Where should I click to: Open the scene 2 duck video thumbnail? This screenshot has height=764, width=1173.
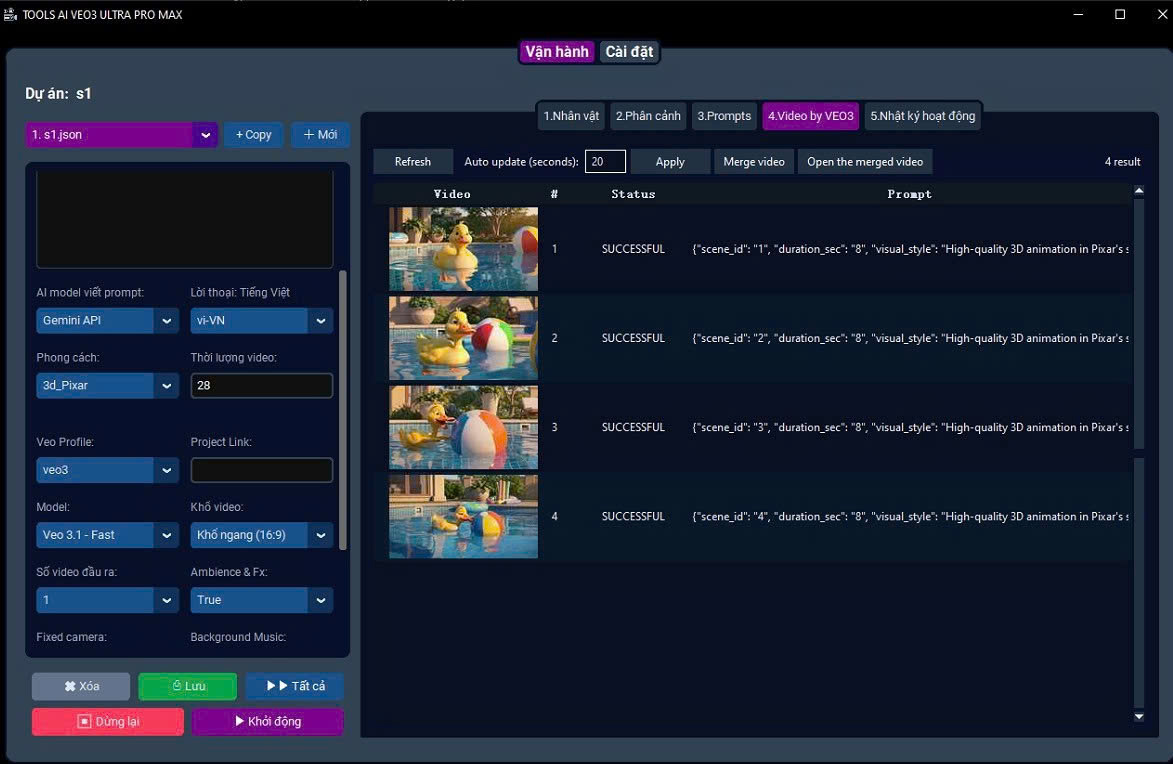(463, 338)
